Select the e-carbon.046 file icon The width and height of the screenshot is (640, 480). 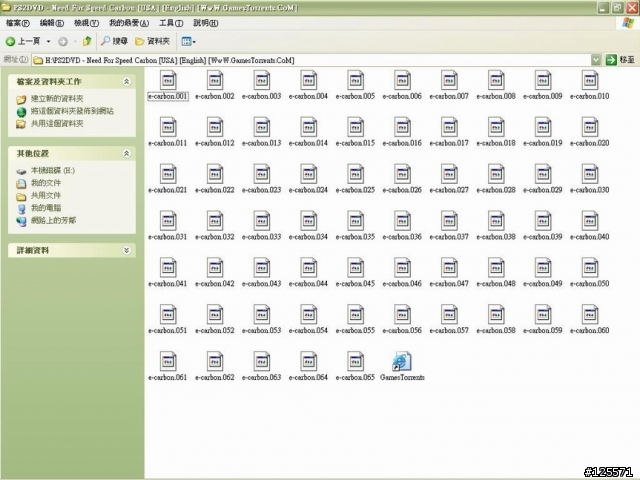pos(402,268)
